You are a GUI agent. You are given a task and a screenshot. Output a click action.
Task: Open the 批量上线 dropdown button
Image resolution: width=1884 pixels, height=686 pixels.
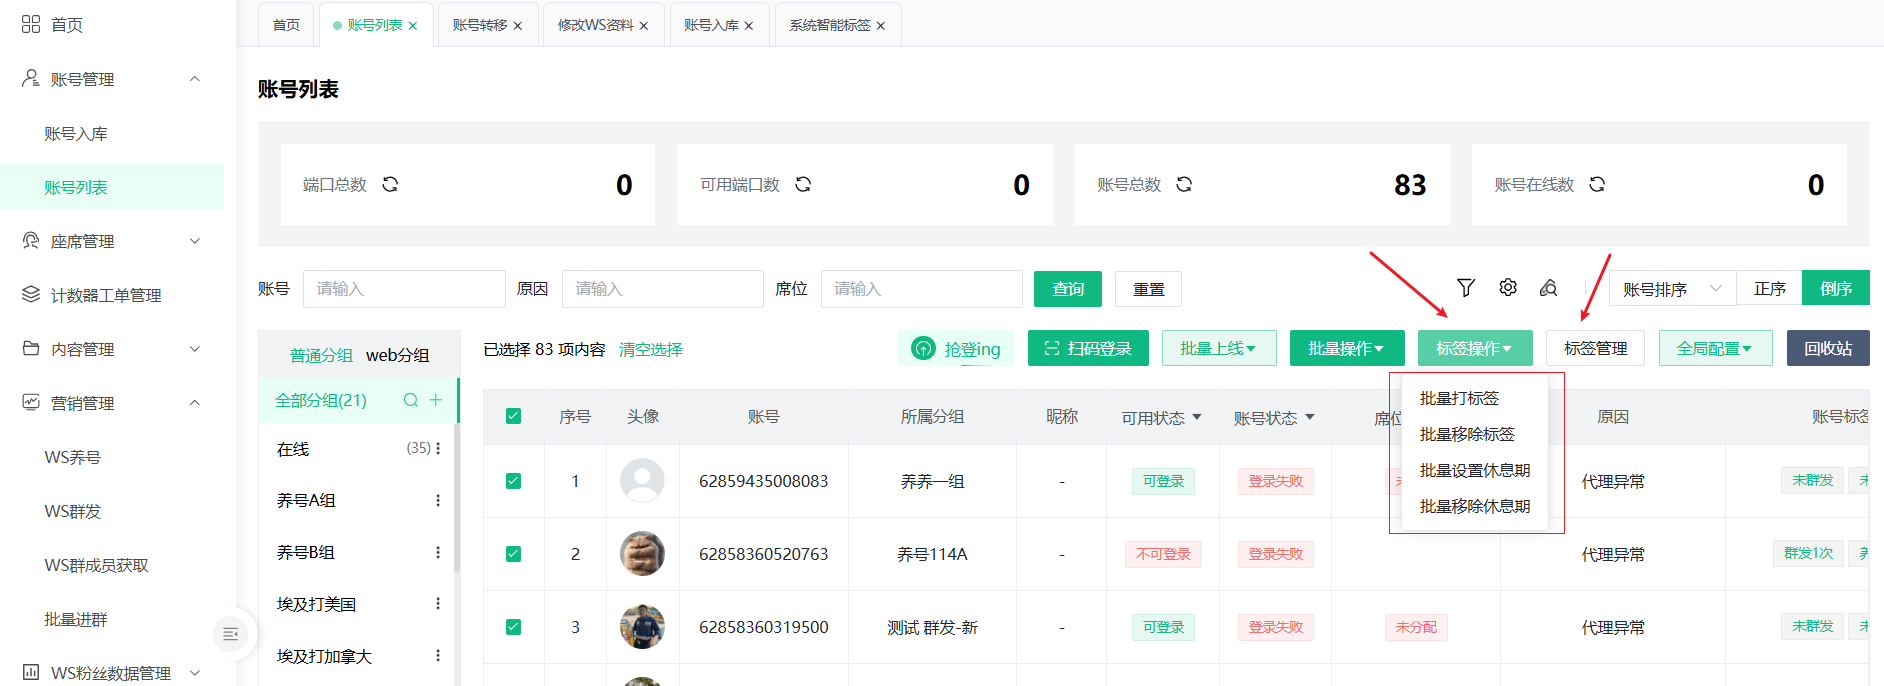(1219, 348)
